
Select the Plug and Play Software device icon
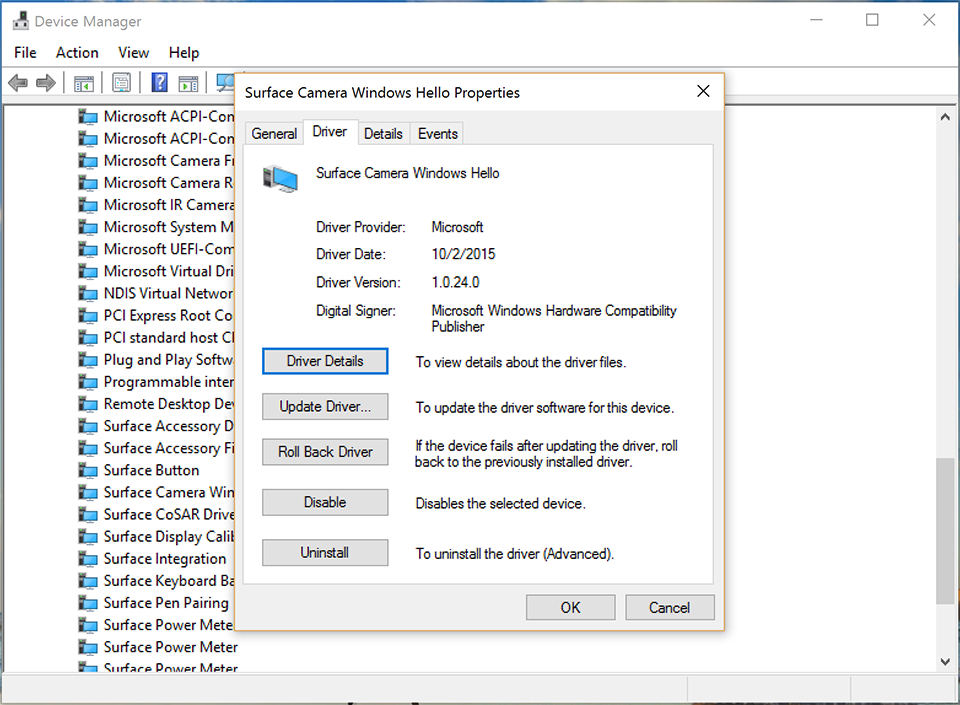pyautogui.click(x=88, y=360)
